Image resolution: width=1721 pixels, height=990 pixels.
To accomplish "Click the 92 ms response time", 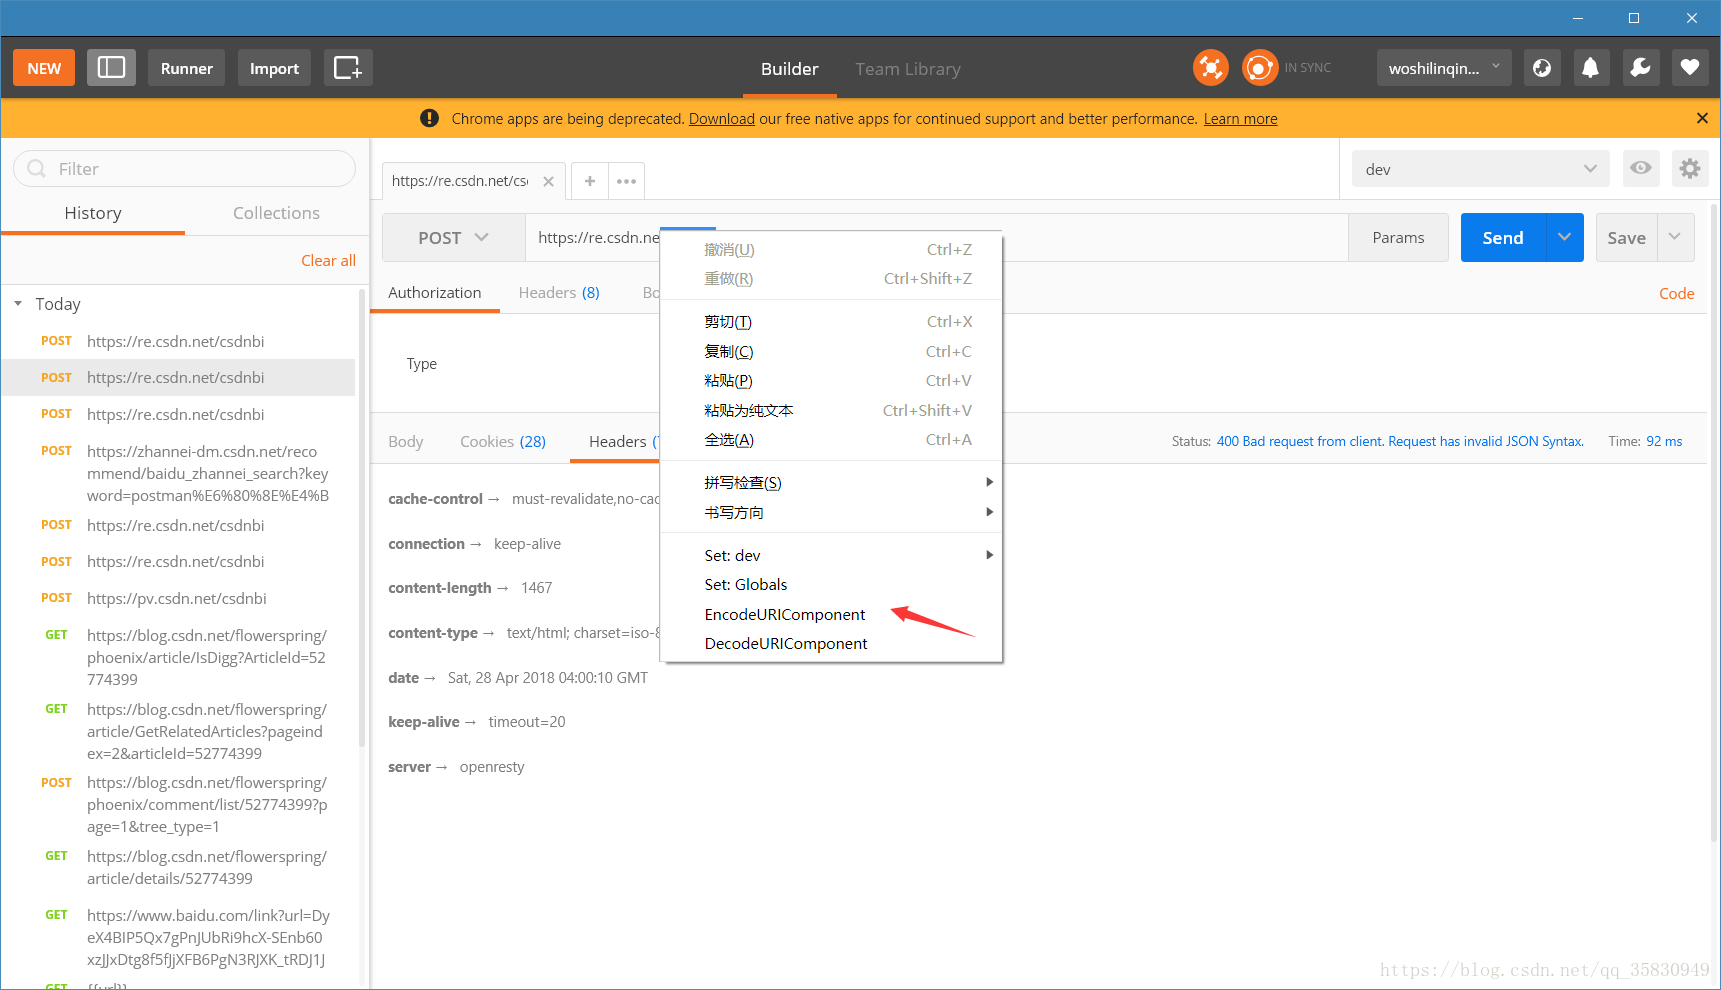I will tap(1664, 442).
